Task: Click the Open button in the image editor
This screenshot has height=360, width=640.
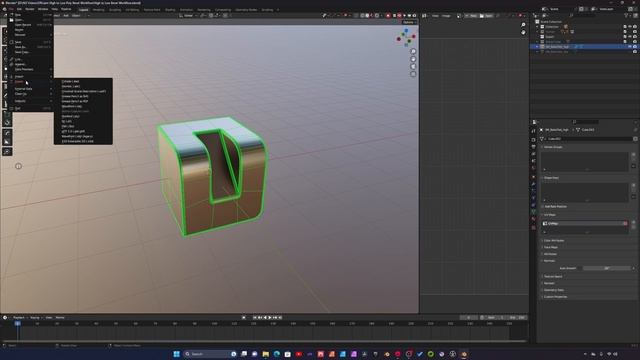Action: [487, 16]
